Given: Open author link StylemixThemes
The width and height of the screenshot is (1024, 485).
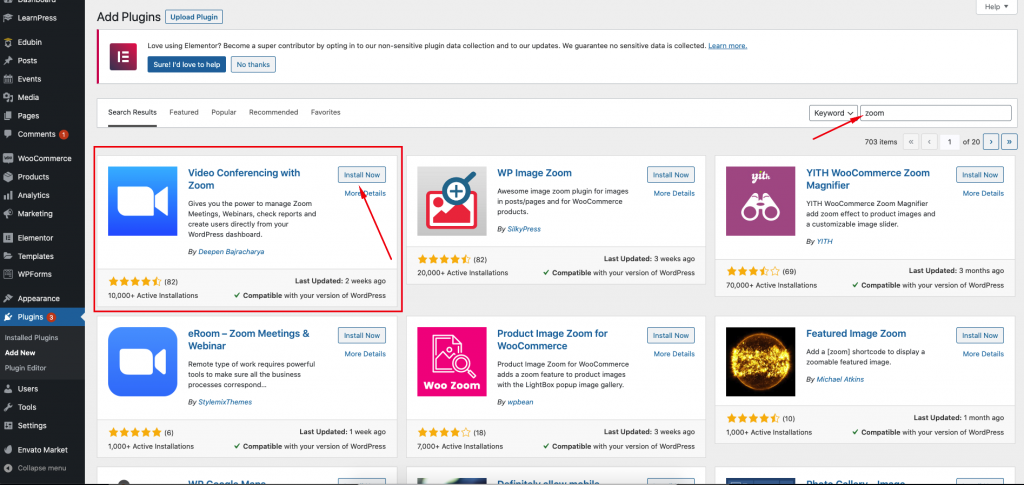Looking at the screenshot, I should point(225,402).
